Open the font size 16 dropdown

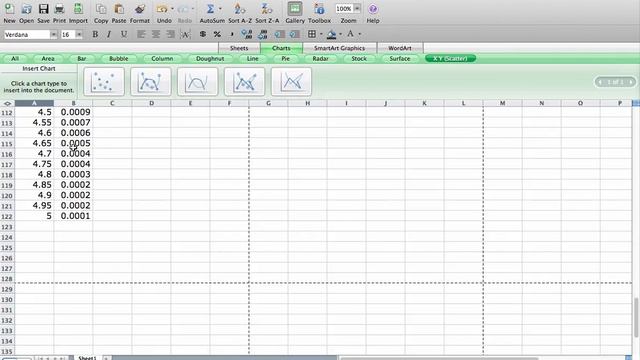point(79,35)
